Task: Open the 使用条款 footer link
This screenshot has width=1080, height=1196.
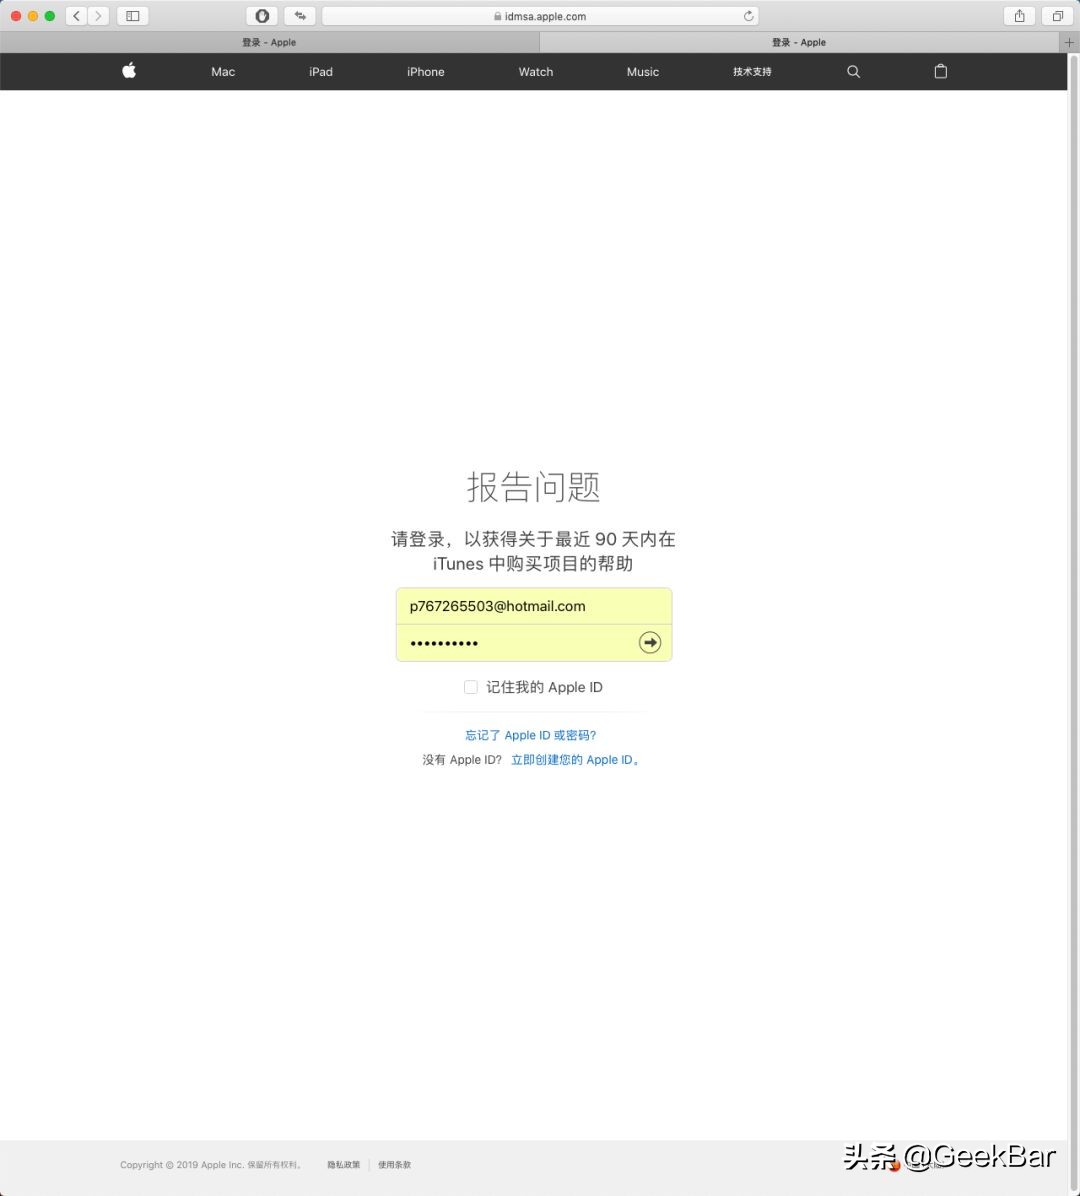Action: tap(393, 1164)
